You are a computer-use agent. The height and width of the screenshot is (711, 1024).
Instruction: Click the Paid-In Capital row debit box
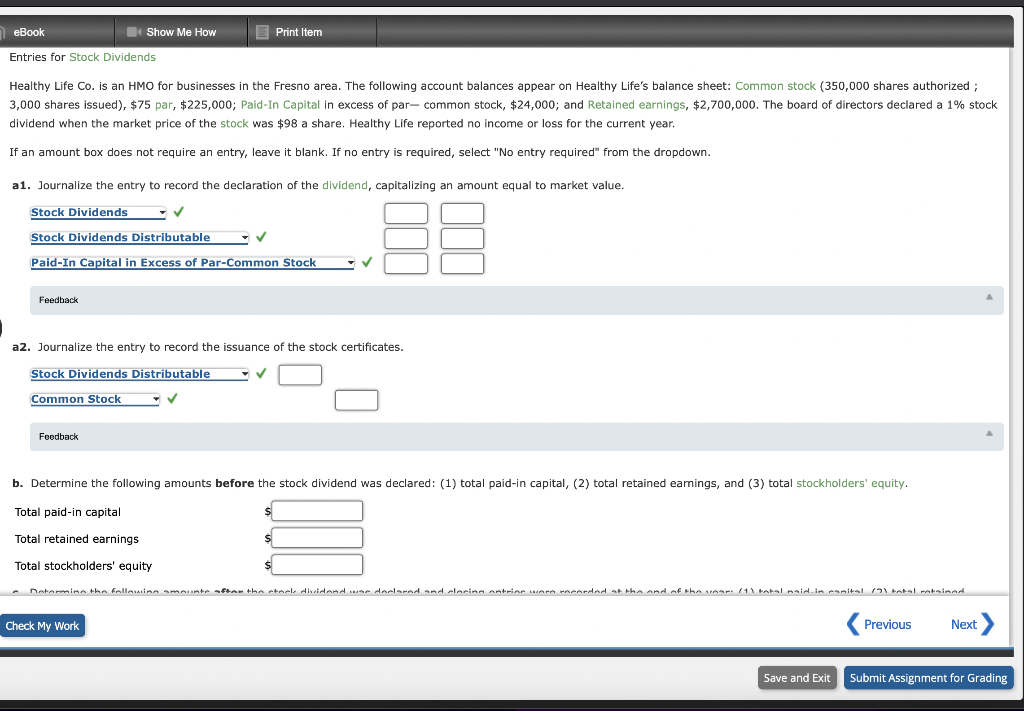406,263
